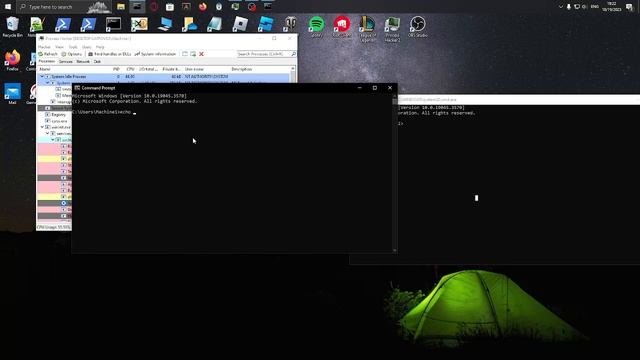The width and height of the screenshot is (640, 360).
Task: Open the black Command Prompt desktop shortcut
Action: (113, 24)
